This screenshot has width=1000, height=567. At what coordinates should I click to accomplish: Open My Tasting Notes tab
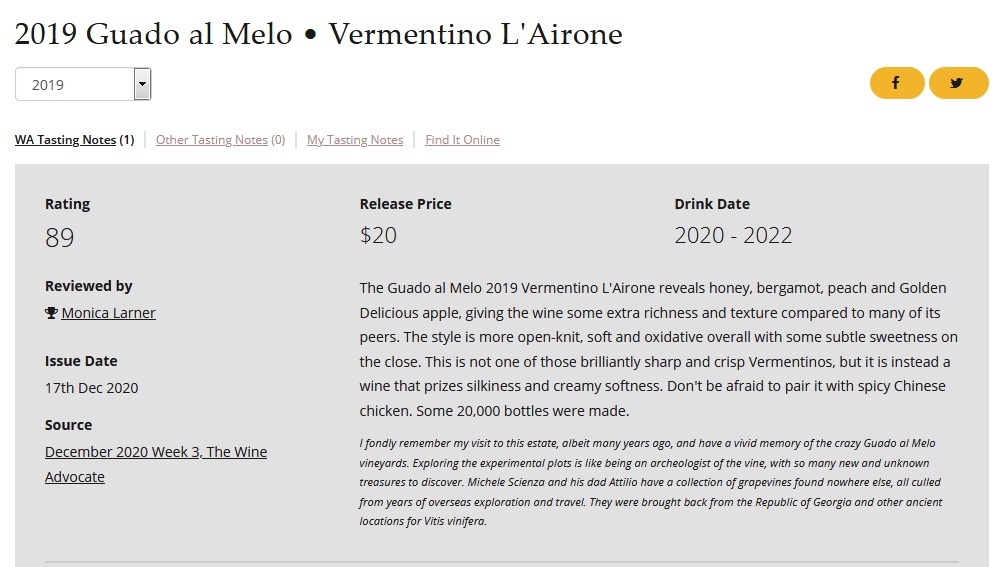click(x=355, y=140)
